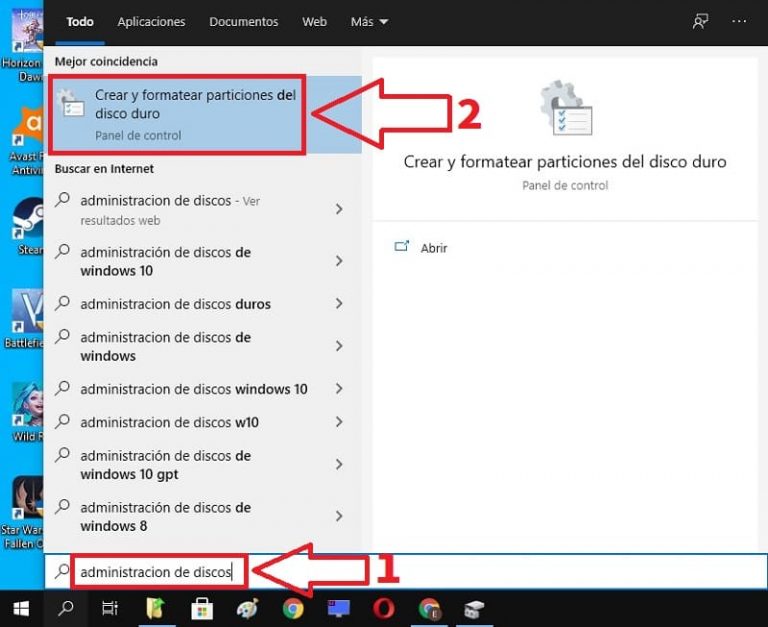Expand arrow for 'administración de discos de windows 8'
Screen dimensions: 768x627
339,516
